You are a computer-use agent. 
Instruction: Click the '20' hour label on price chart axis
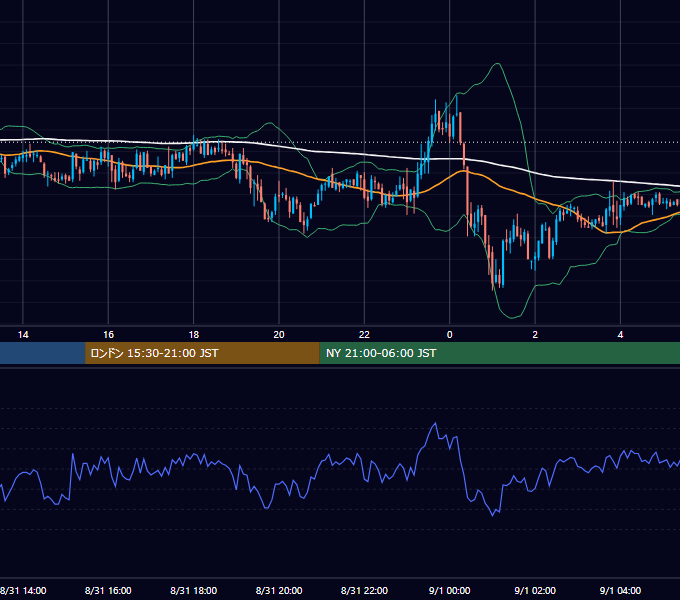click(279, 335)
